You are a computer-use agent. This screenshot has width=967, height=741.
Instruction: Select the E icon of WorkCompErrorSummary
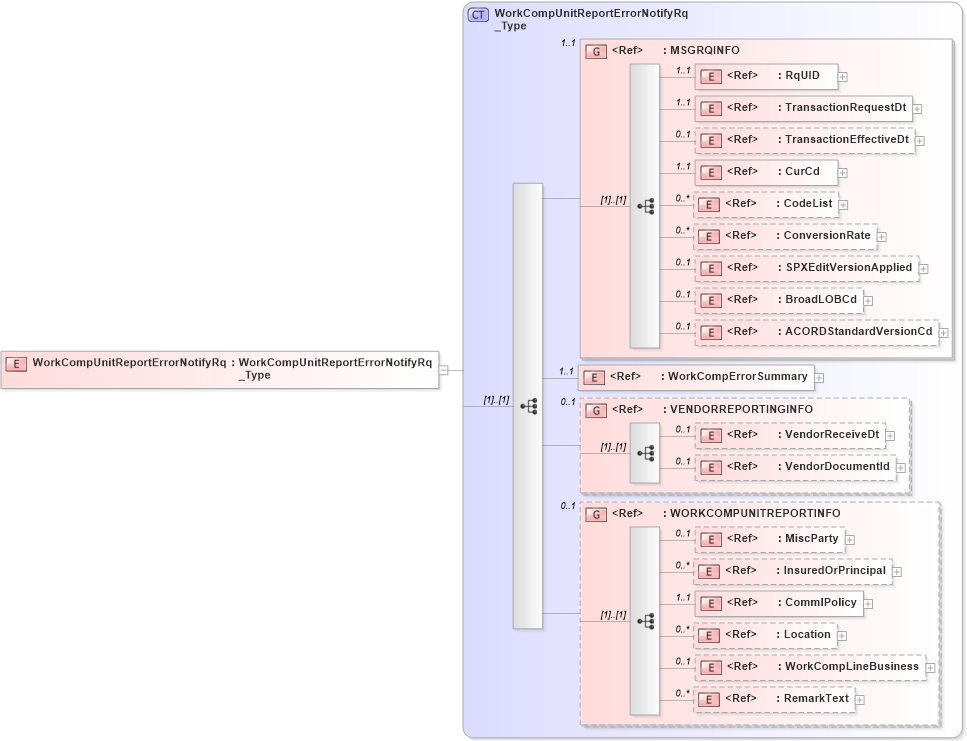click(x=594, y=377)
